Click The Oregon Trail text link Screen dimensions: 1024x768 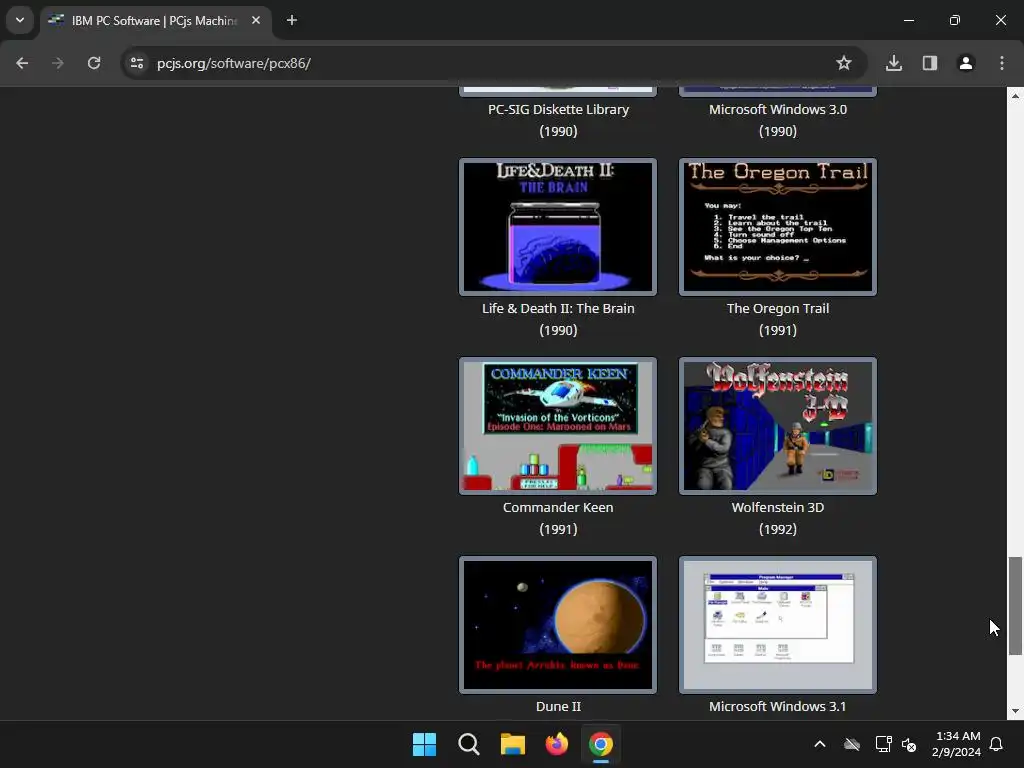coord(778,308)
